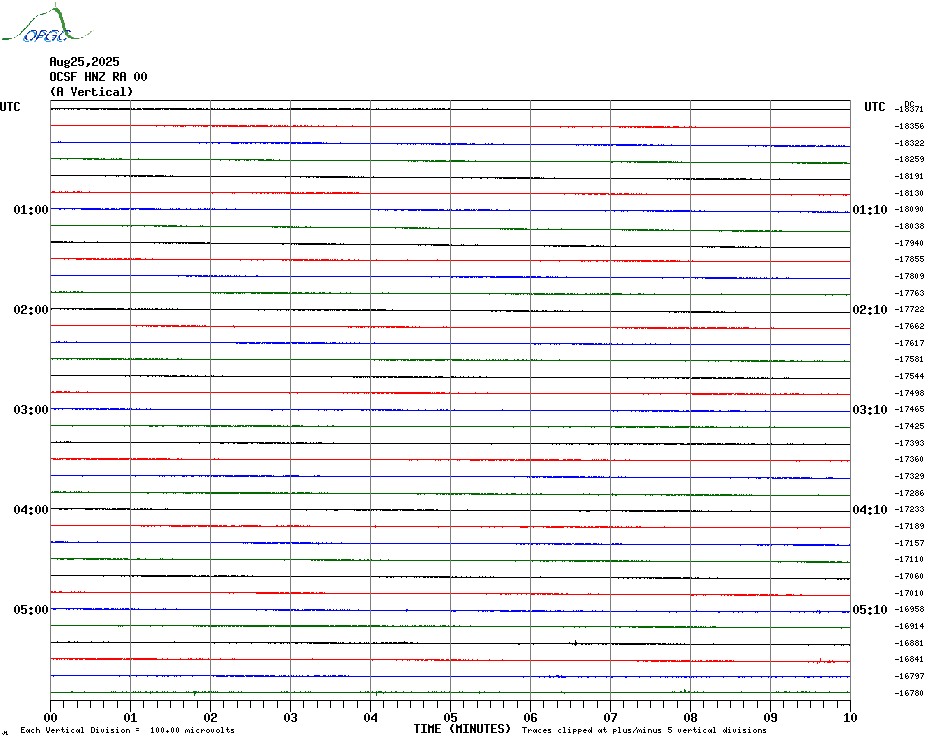930x744 pixels.
Task: Click DC offset value -17360
Action: click(909, 459)
